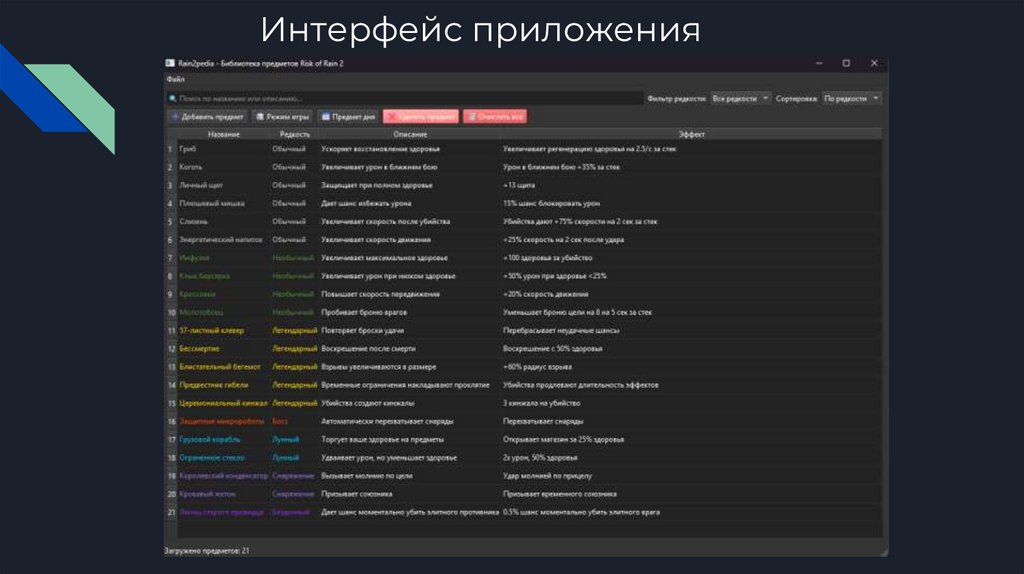
Task: Select the item name 'Церемониальный кинжал'
Action: point(223,404)
